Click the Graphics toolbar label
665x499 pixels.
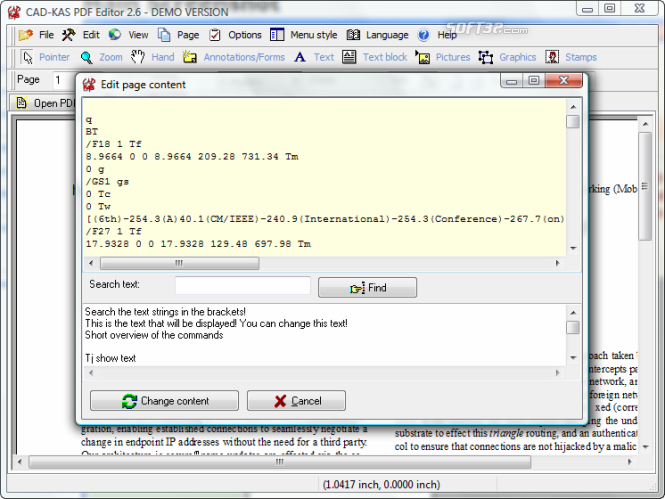click(x=517, y=57)
